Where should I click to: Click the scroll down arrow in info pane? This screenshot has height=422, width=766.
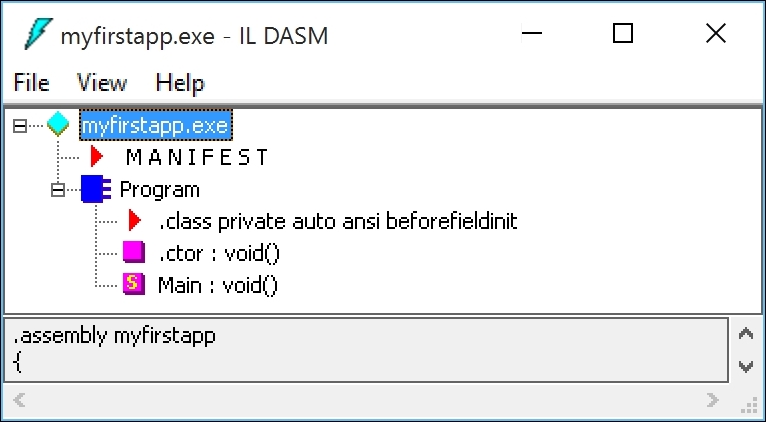[x=745, y=366]
